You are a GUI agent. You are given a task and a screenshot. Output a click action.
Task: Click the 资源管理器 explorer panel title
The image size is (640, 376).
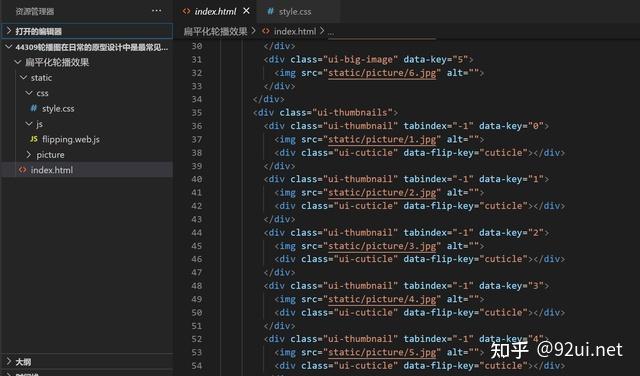click(x=35, y=11)
